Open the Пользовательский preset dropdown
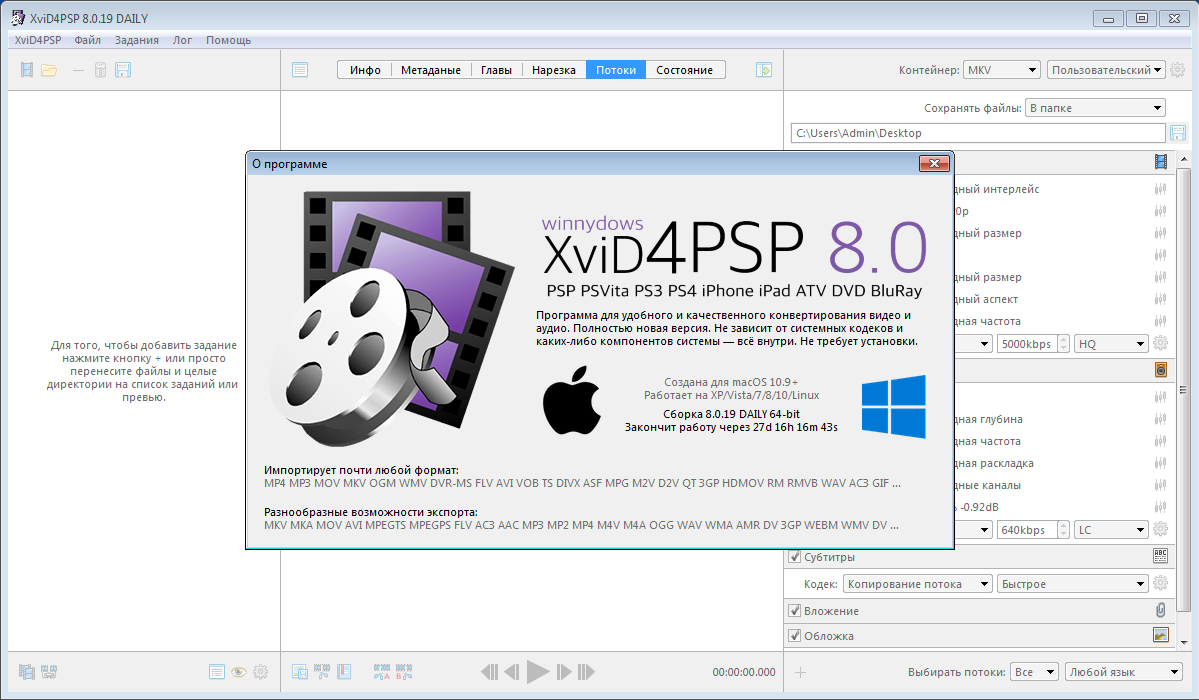The width and height of the screenshot is (1199, 700). (x=1106, y=70)
